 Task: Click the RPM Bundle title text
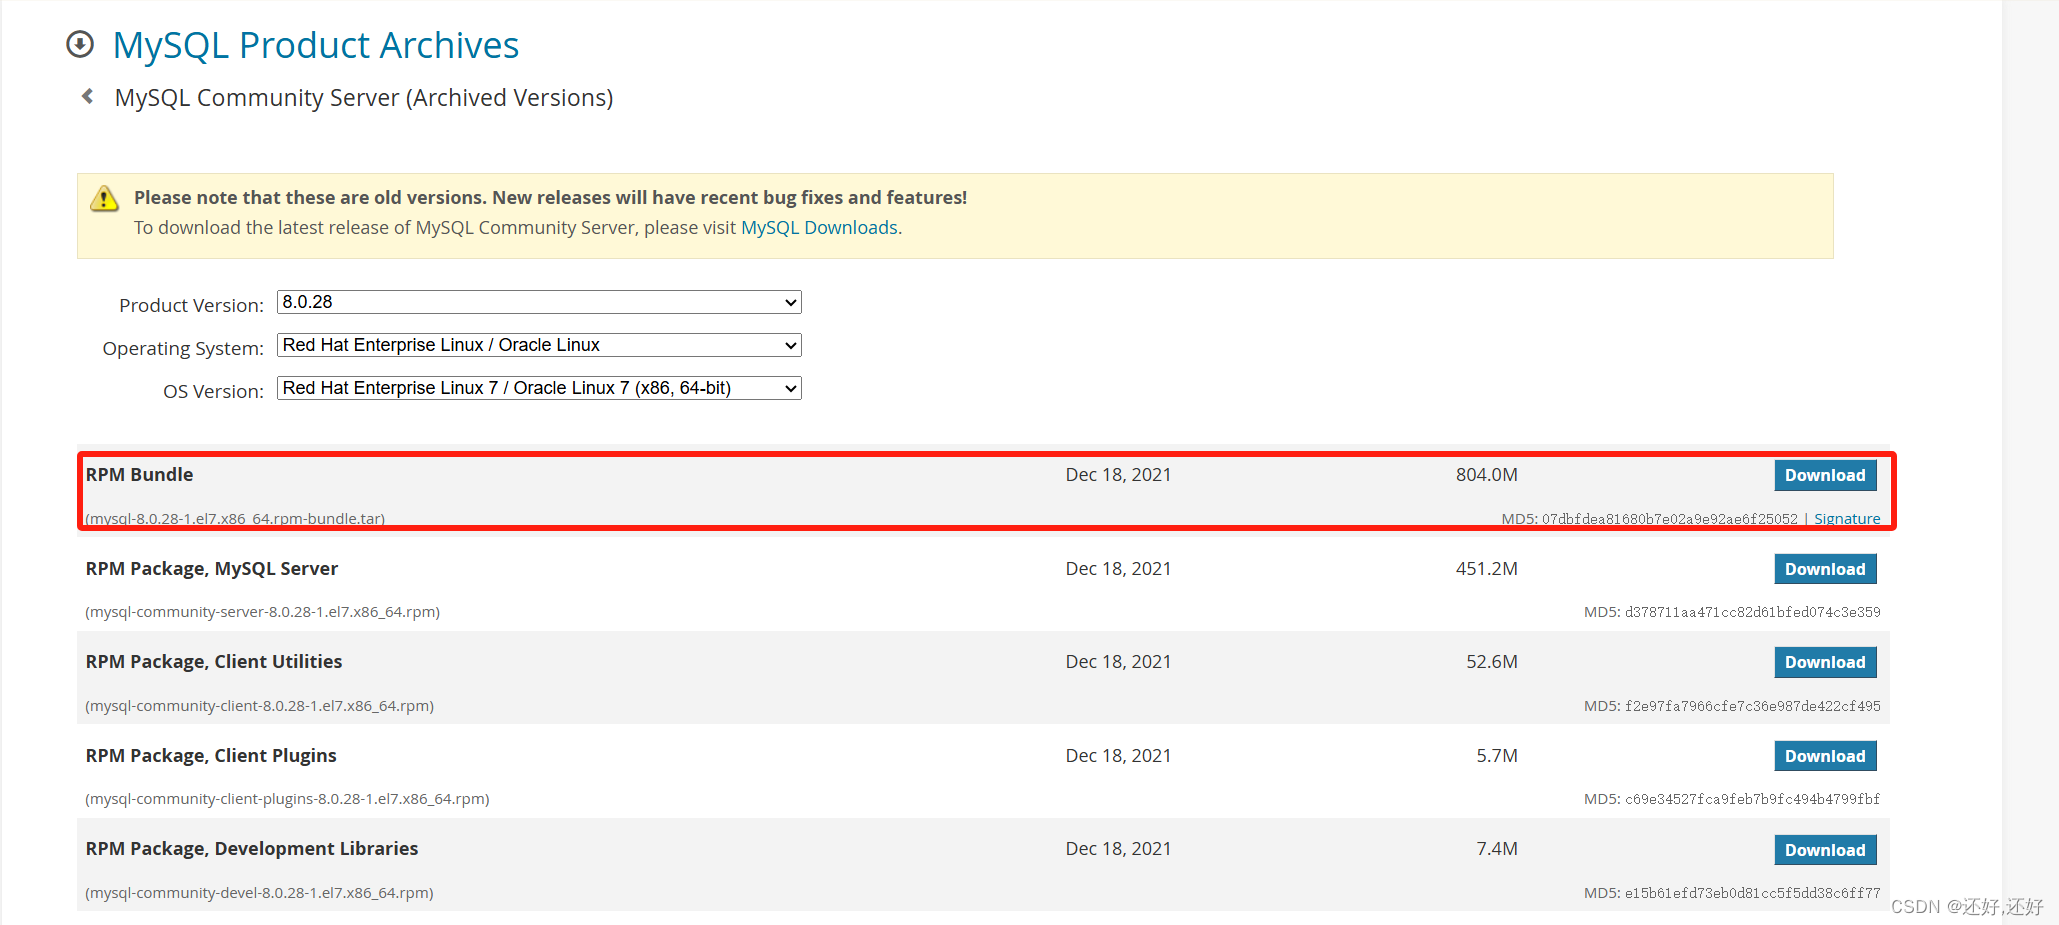point(139,475)
